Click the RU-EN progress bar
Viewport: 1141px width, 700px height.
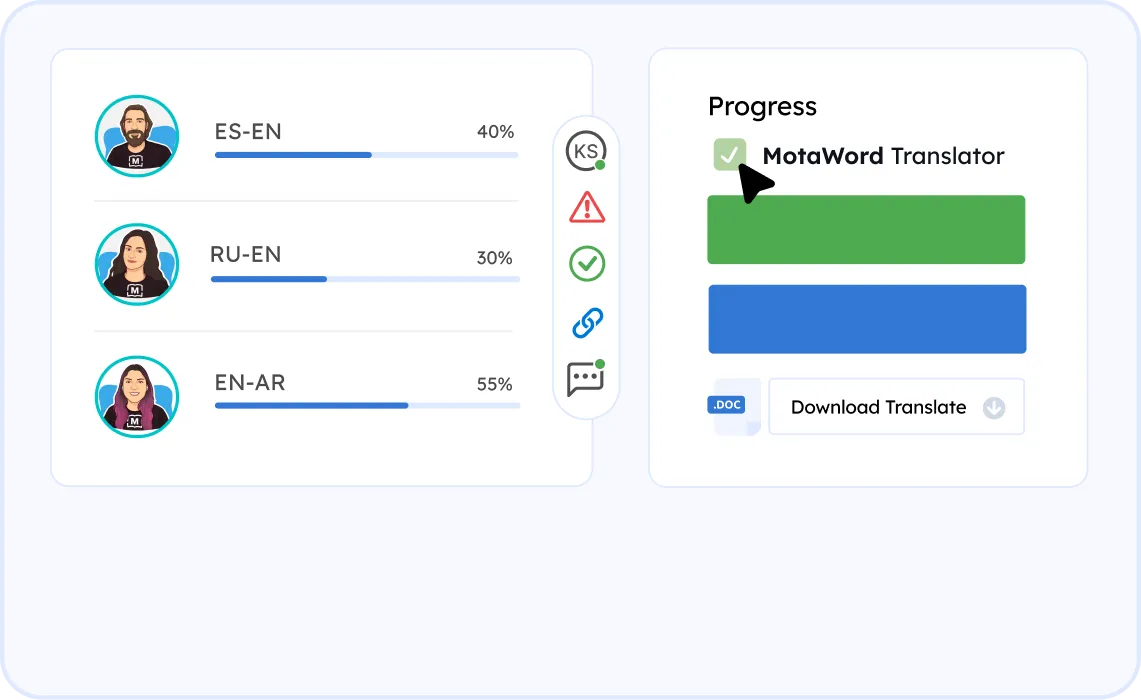pyautogui.click(x=365, y=279)
